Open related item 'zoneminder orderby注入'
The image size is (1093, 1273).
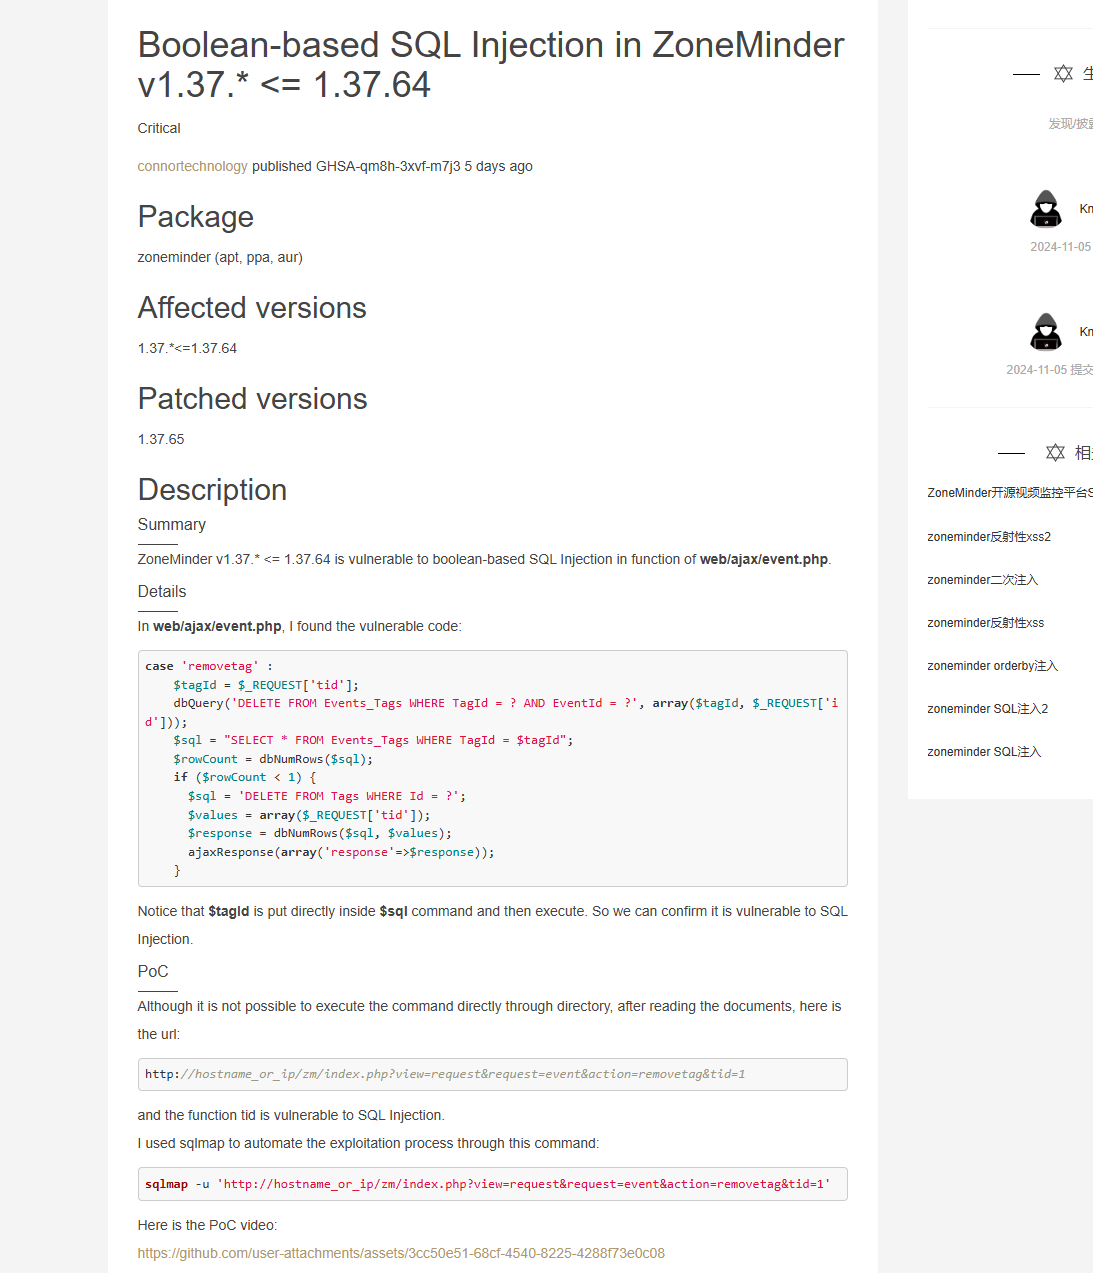992,666
